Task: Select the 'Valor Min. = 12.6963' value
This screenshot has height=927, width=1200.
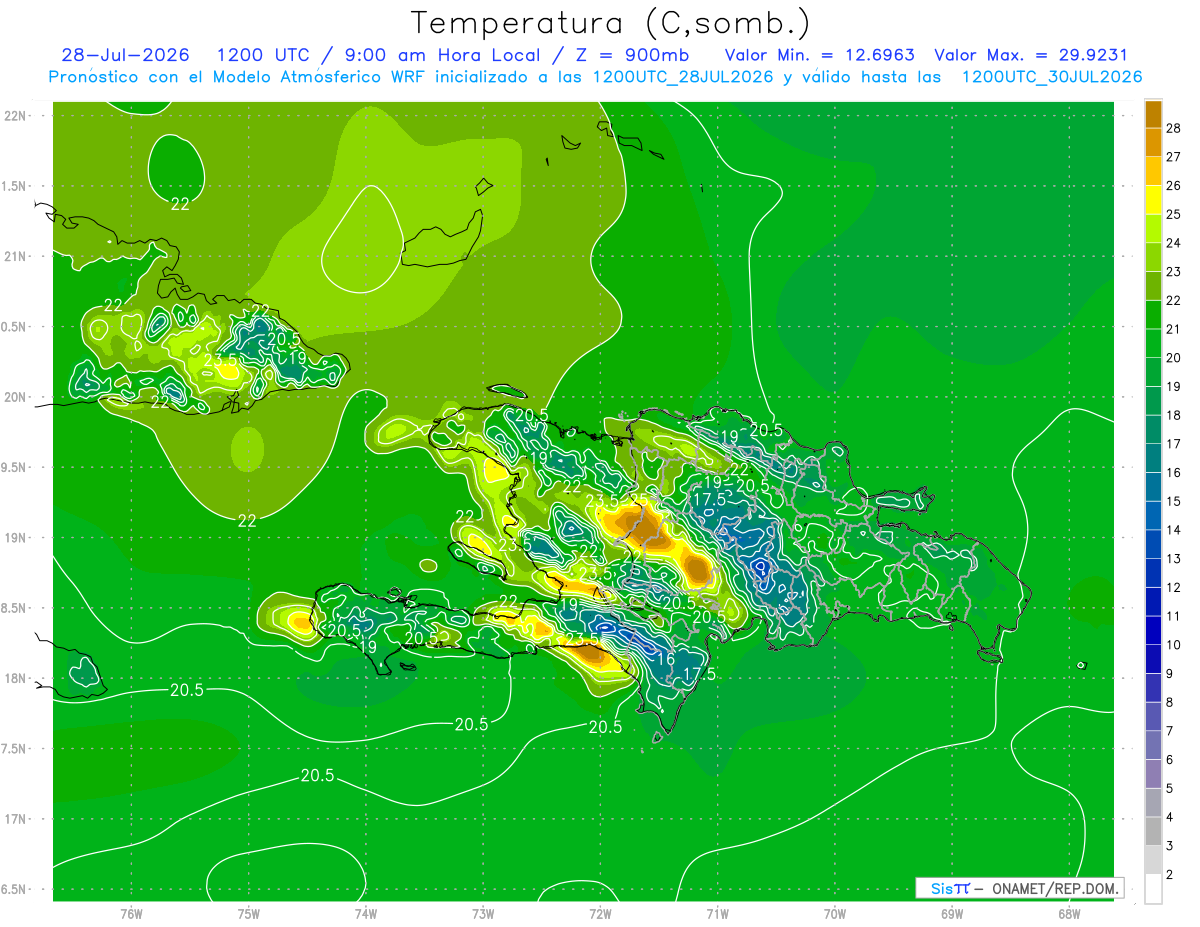Action: click(x=819, y=55)
